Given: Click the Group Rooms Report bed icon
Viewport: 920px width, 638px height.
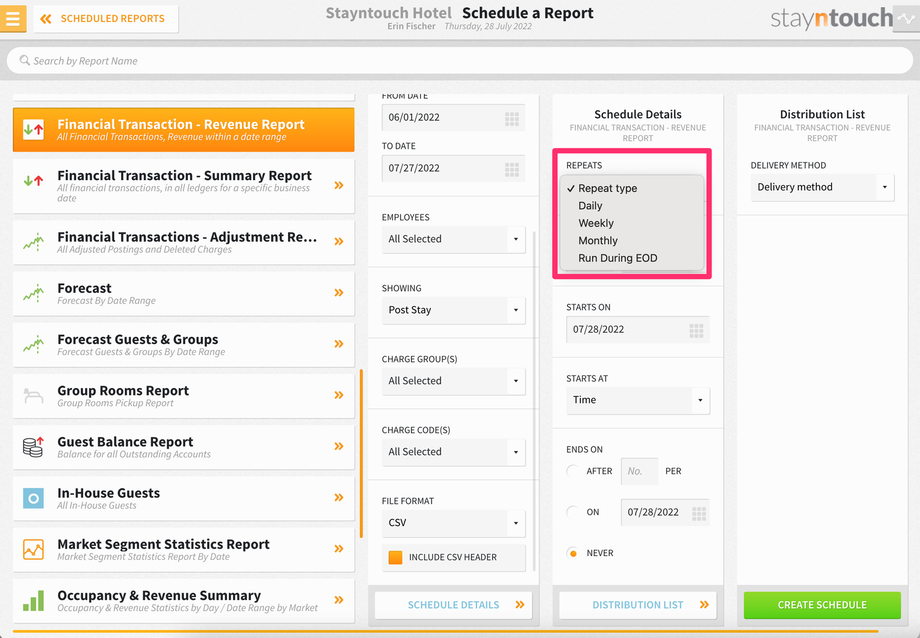Looking at the screenshot, I should (x=33, y=396).
